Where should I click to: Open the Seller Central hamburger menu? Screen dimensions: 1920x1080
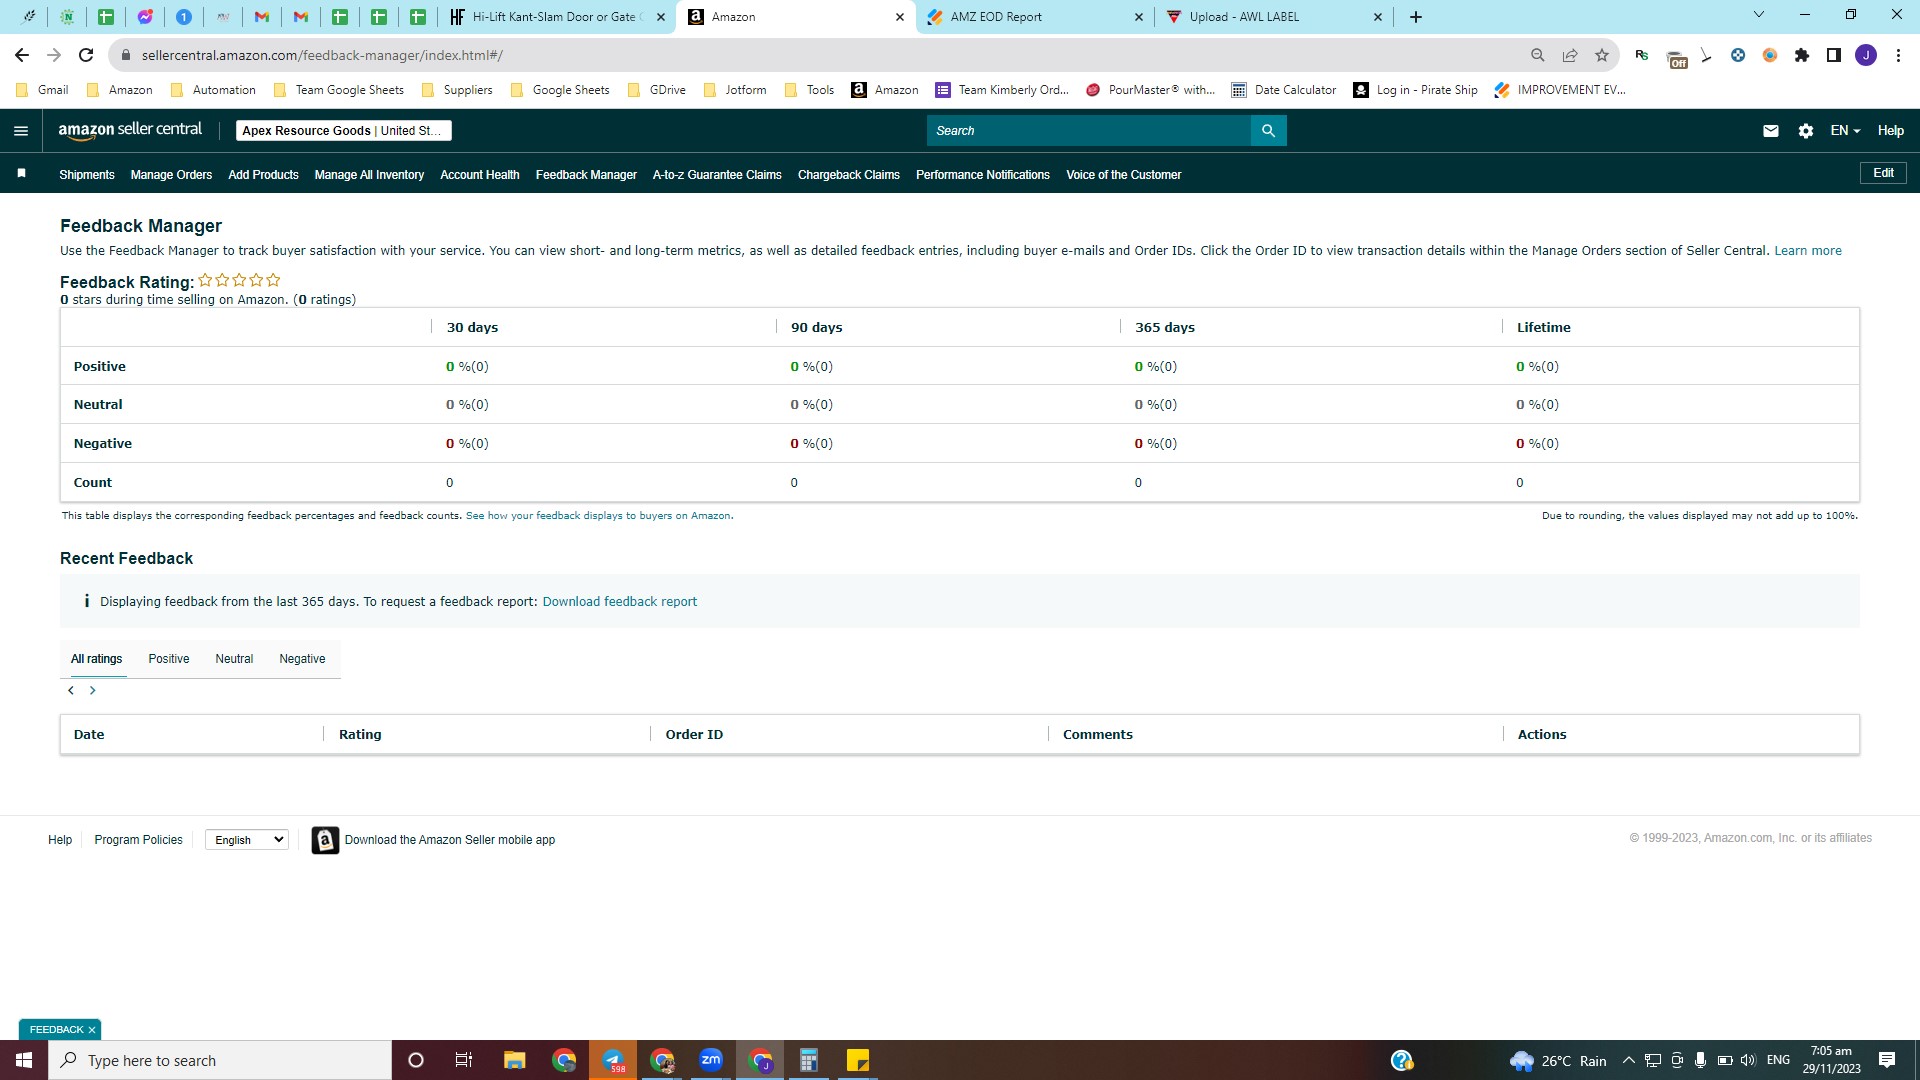21,131
